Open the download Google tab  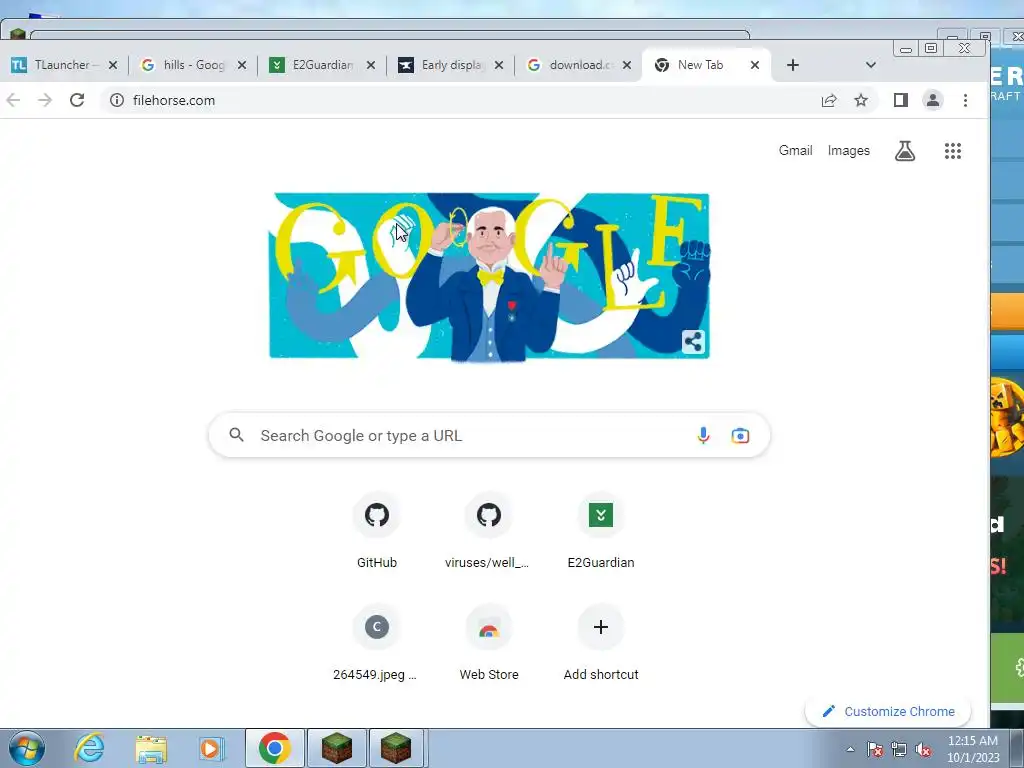click(x=580, y=65)
